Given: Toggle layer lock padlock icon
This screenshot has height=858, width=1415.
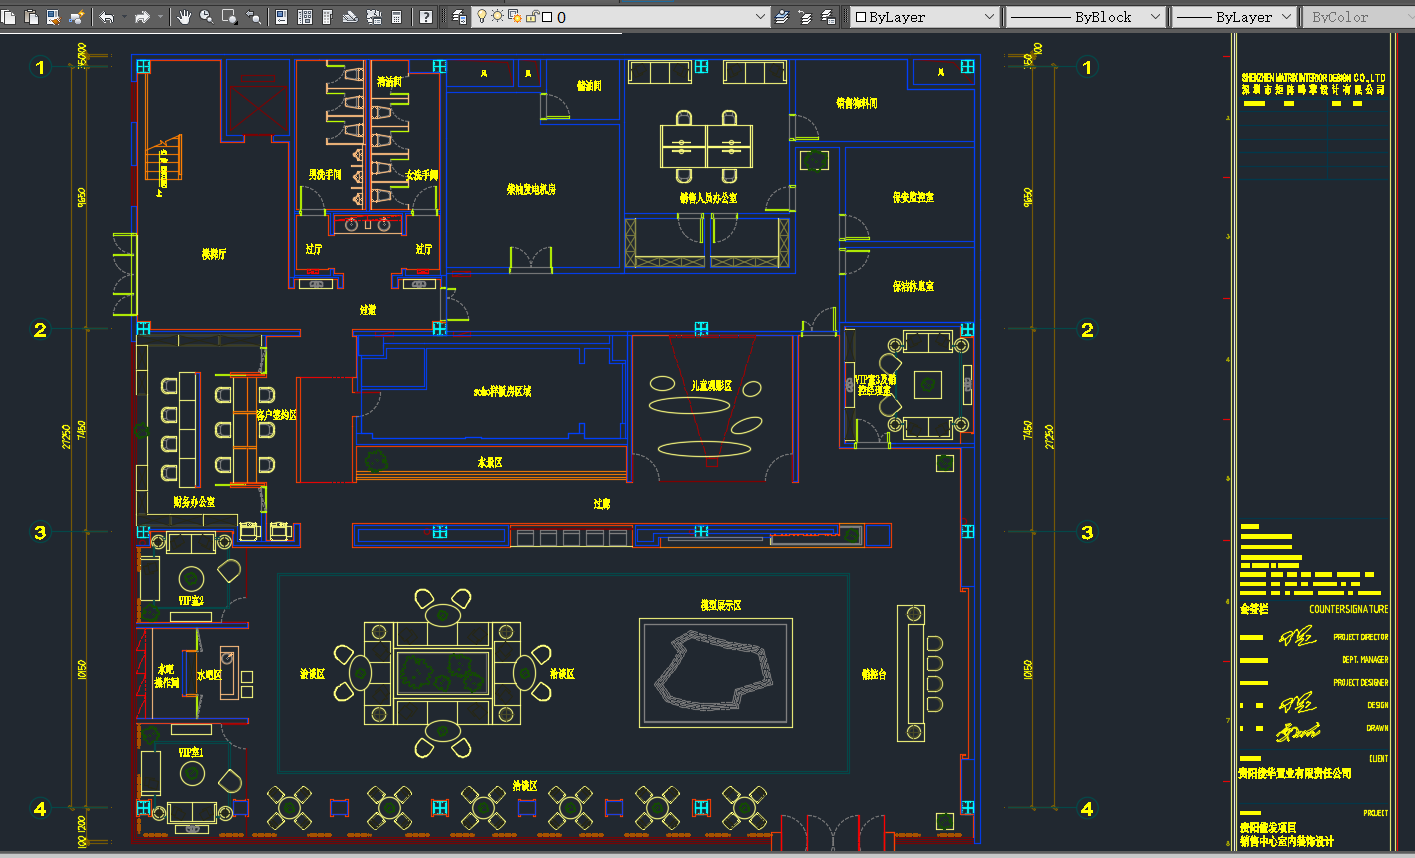Looking at the screenshot, I should (x=532, y=17).
